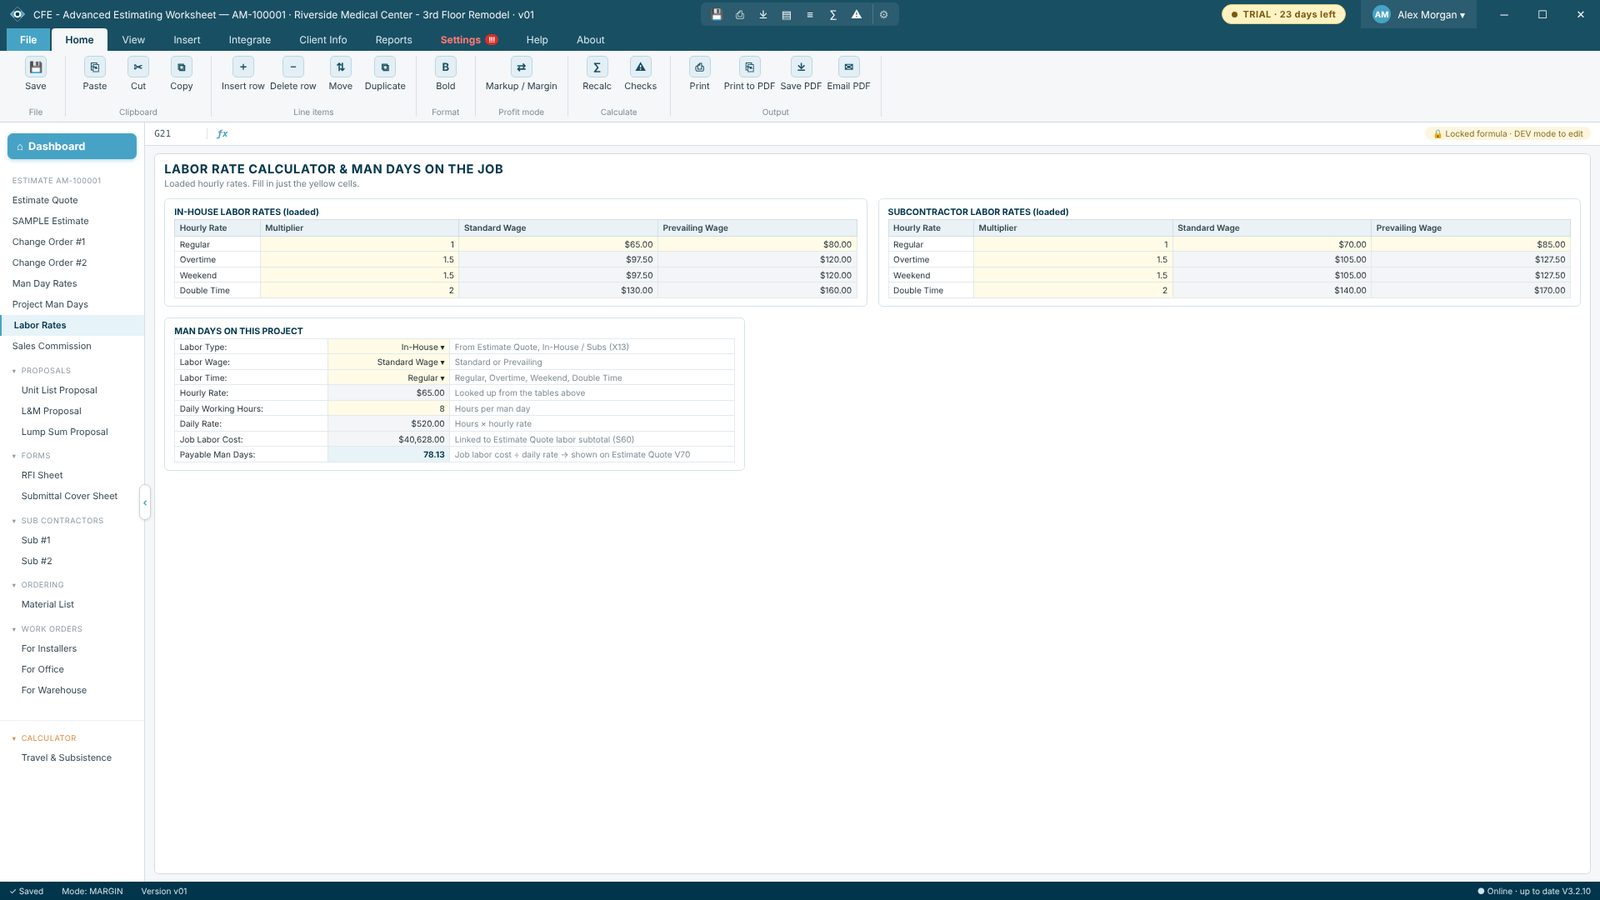Click the Delete row icon
Viewport: 1600px width, 900px height.
pyautogui.click(x=293, y=67)
